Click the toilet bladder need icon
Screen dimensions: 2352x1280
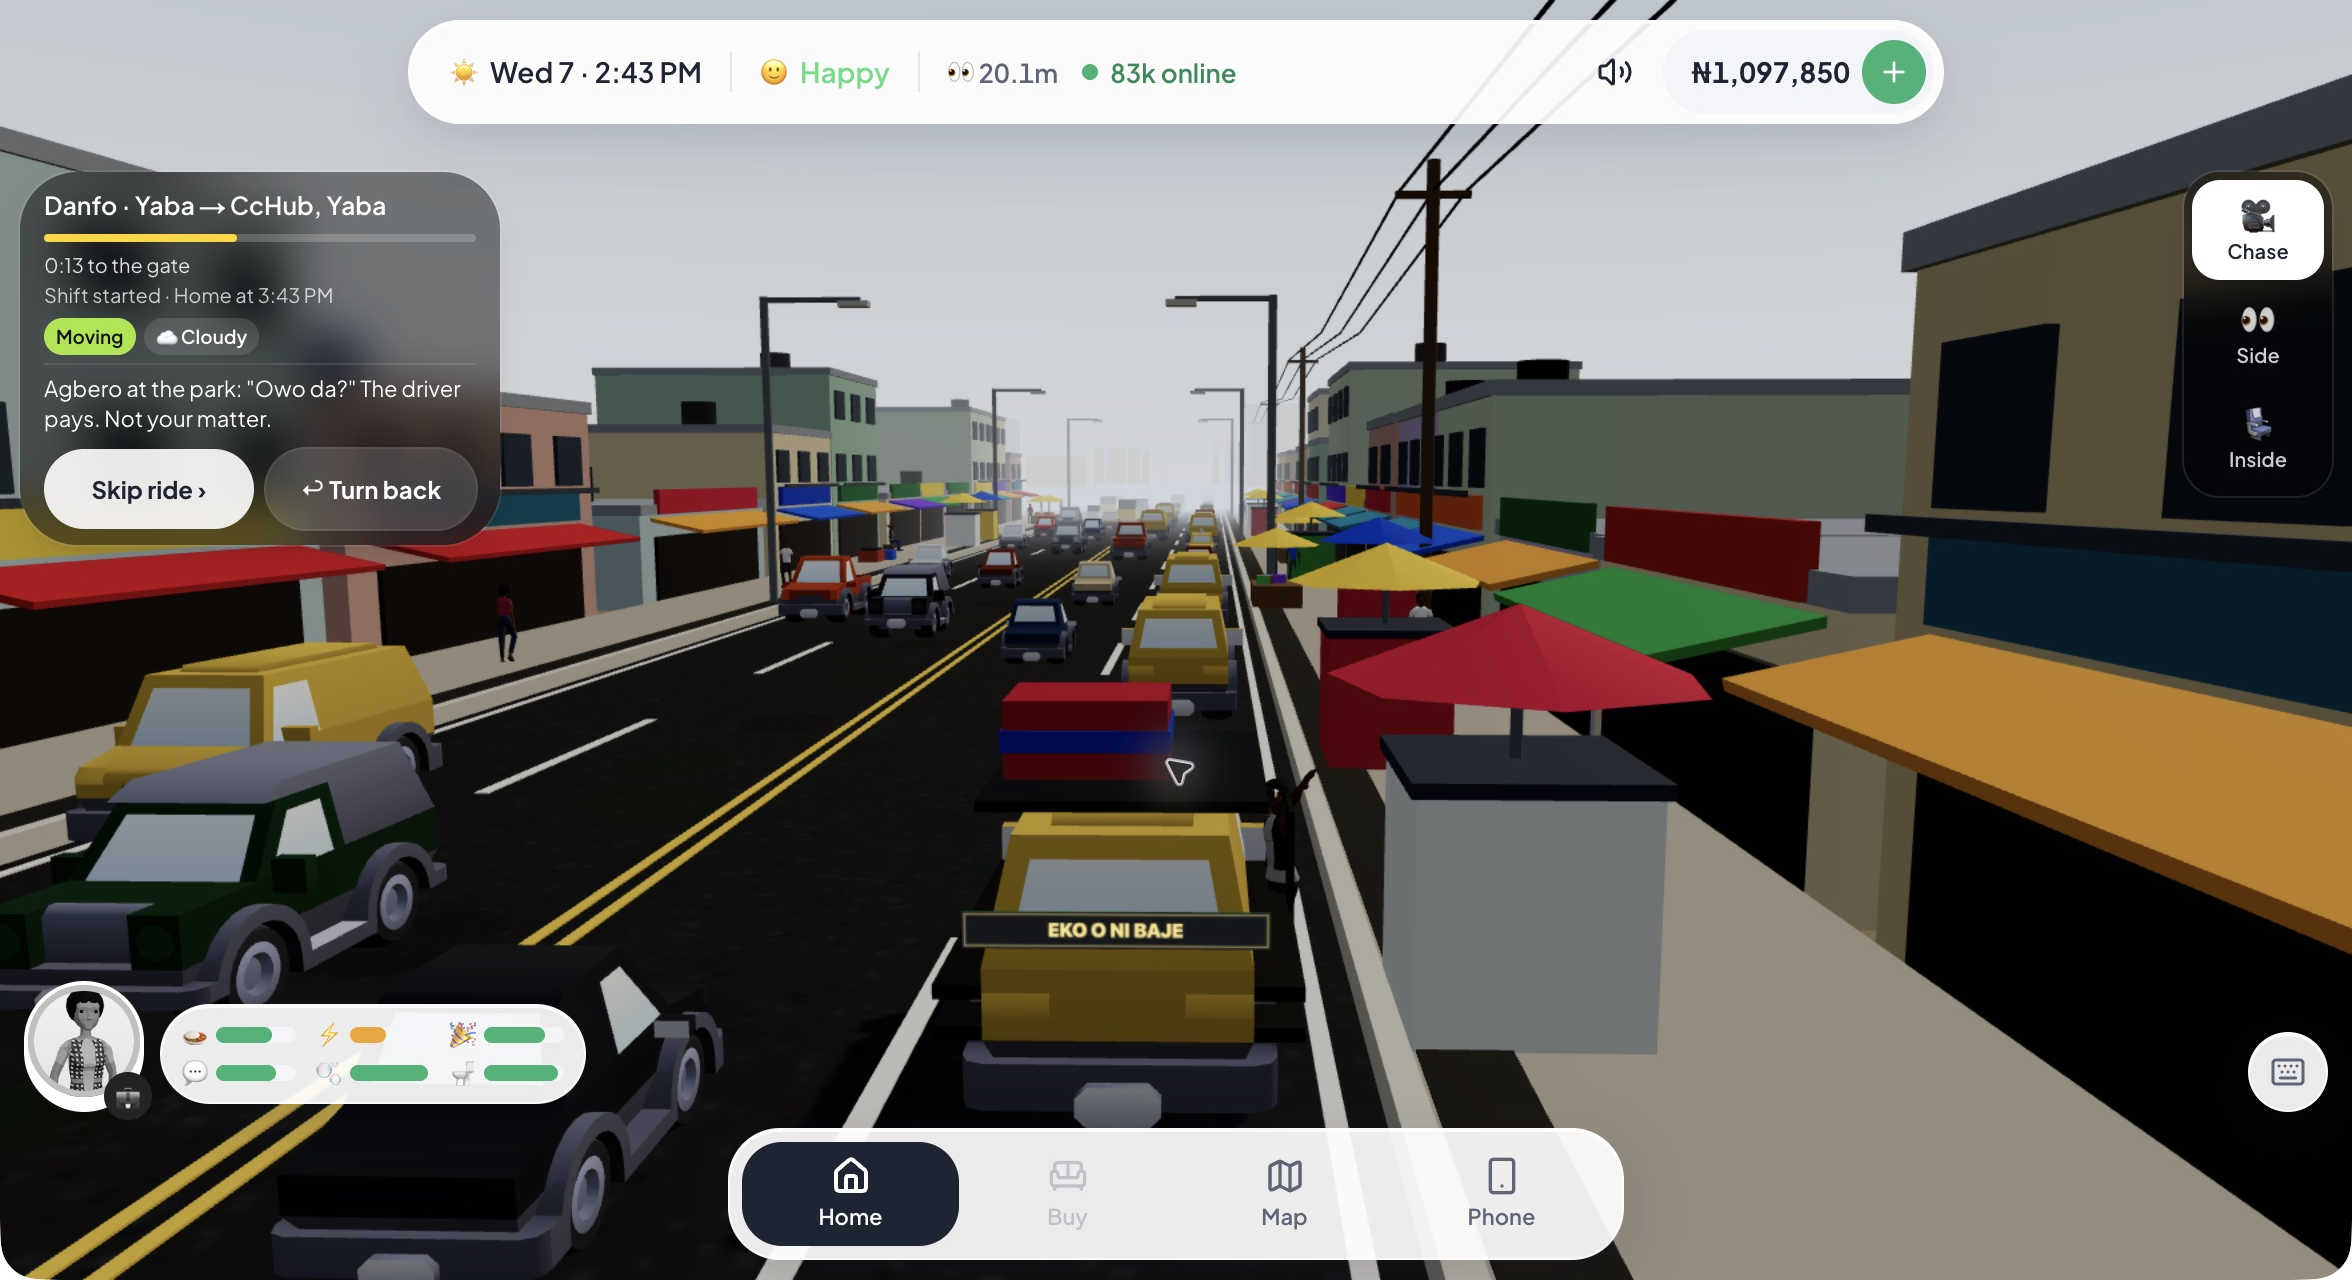click(x=462, y=1073)
